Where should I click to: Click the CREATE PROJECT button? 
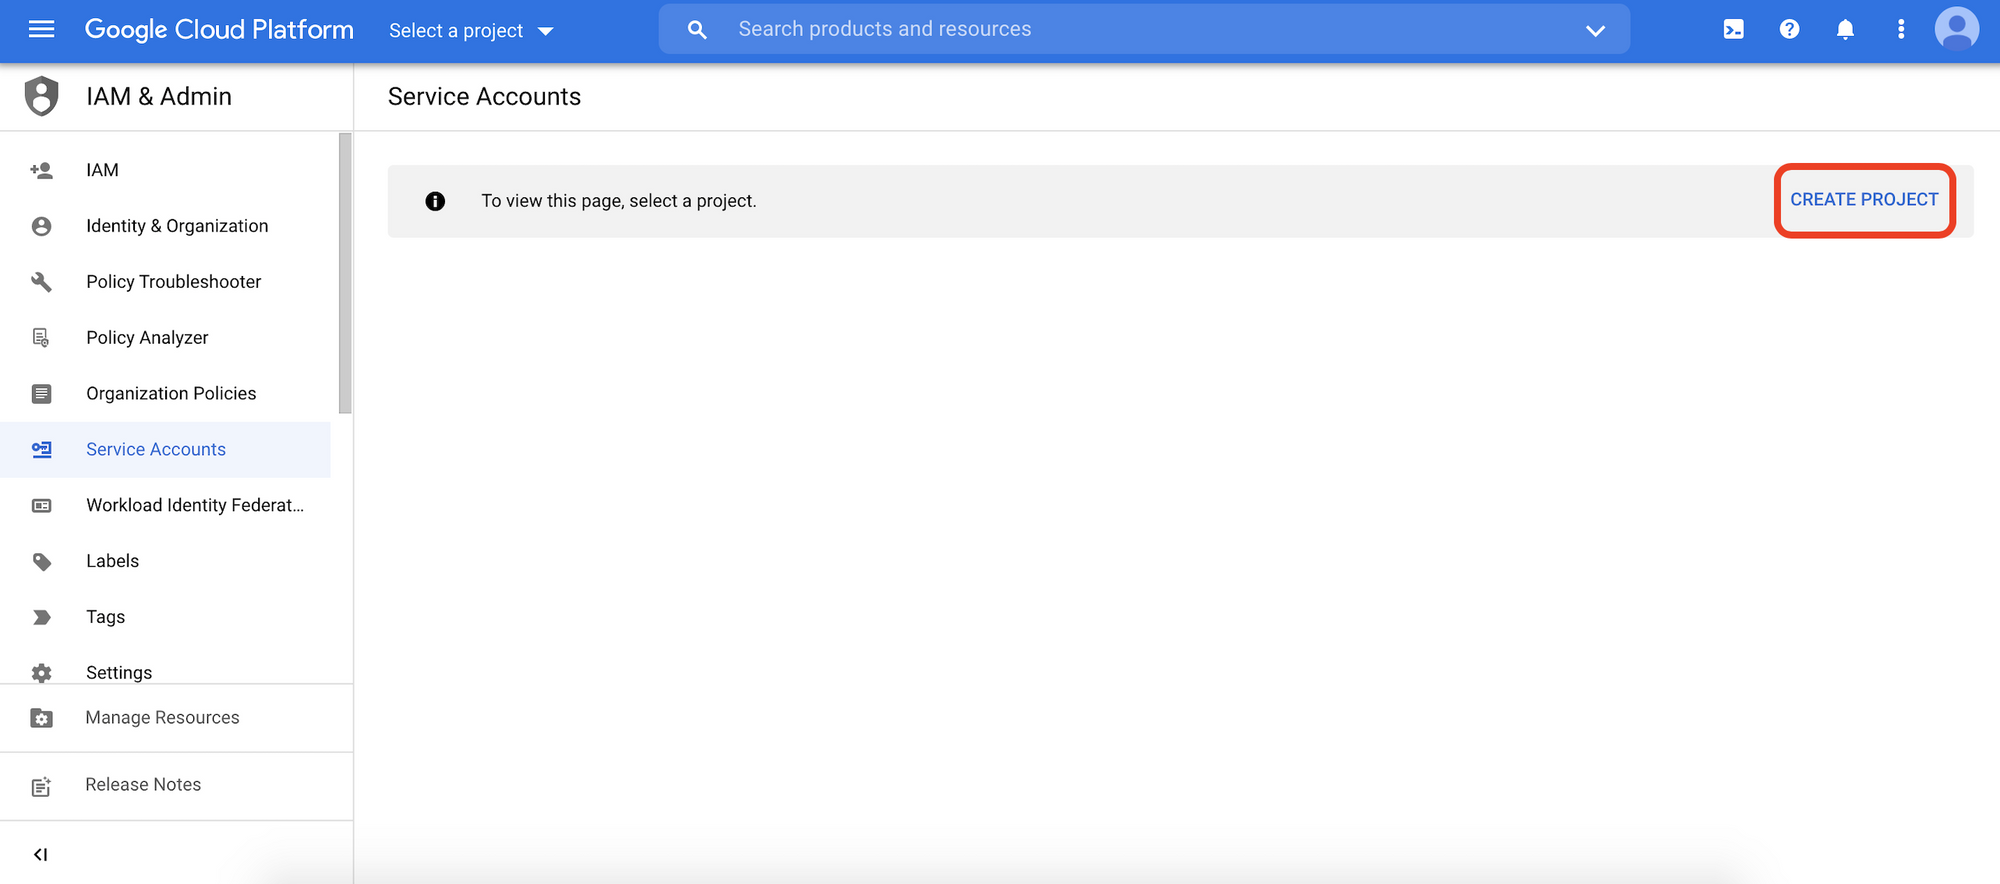[1864, 200]
